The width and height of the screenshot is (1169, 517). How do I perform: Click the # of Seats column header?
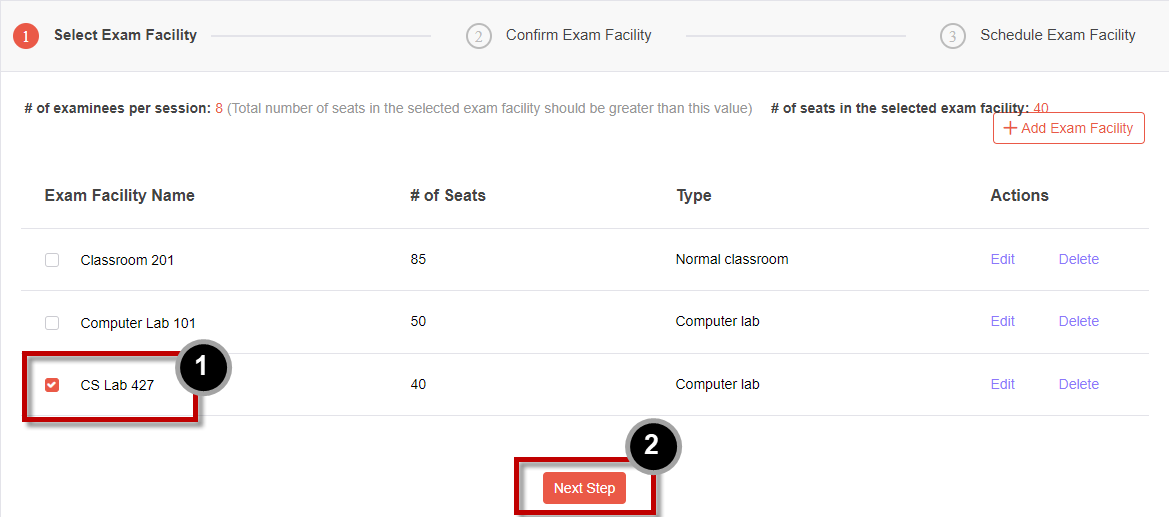448,195
